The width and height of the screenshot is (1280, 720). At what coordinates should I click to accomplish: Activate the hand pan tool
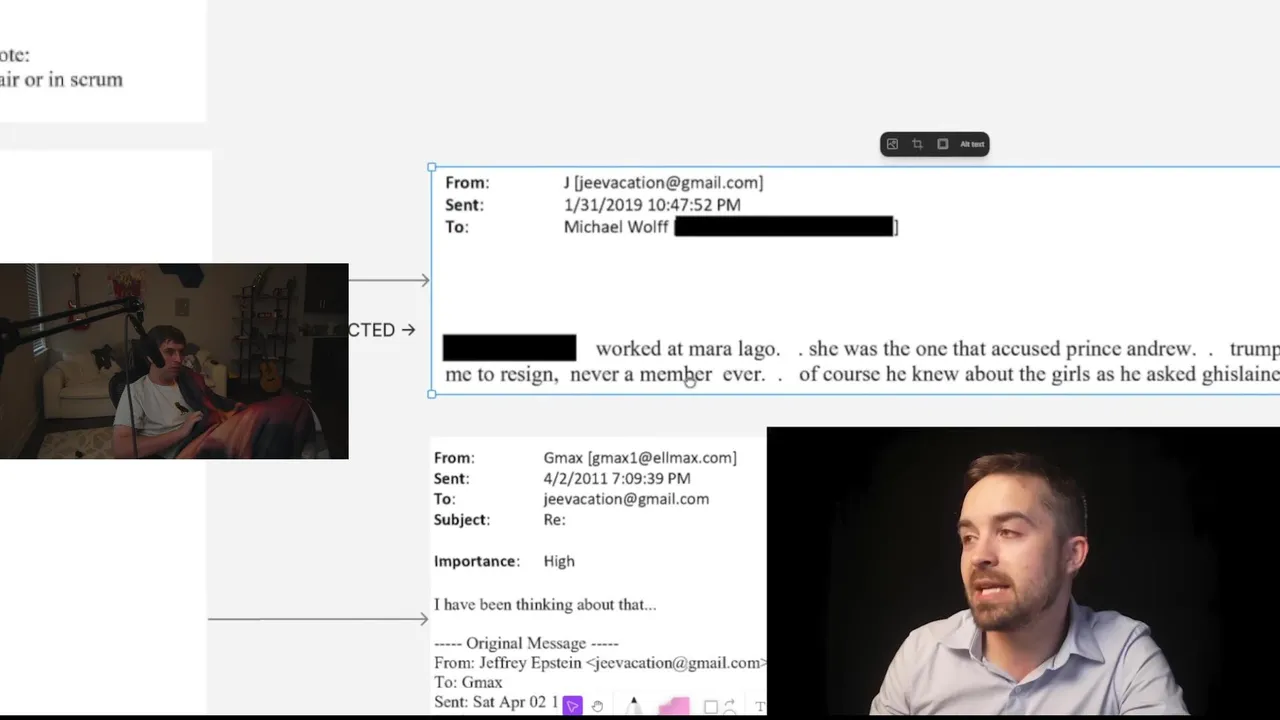click(x=597, y=706)
